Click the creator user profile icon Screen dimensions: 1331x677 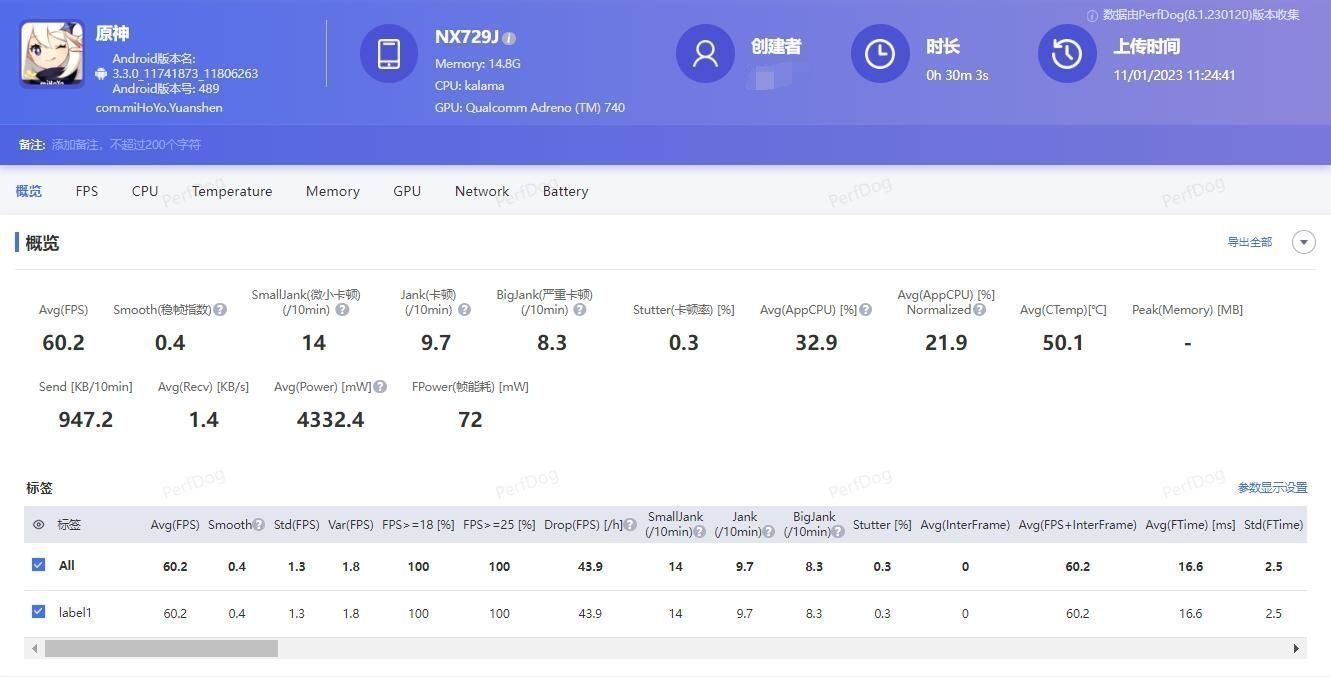(705, 54)
